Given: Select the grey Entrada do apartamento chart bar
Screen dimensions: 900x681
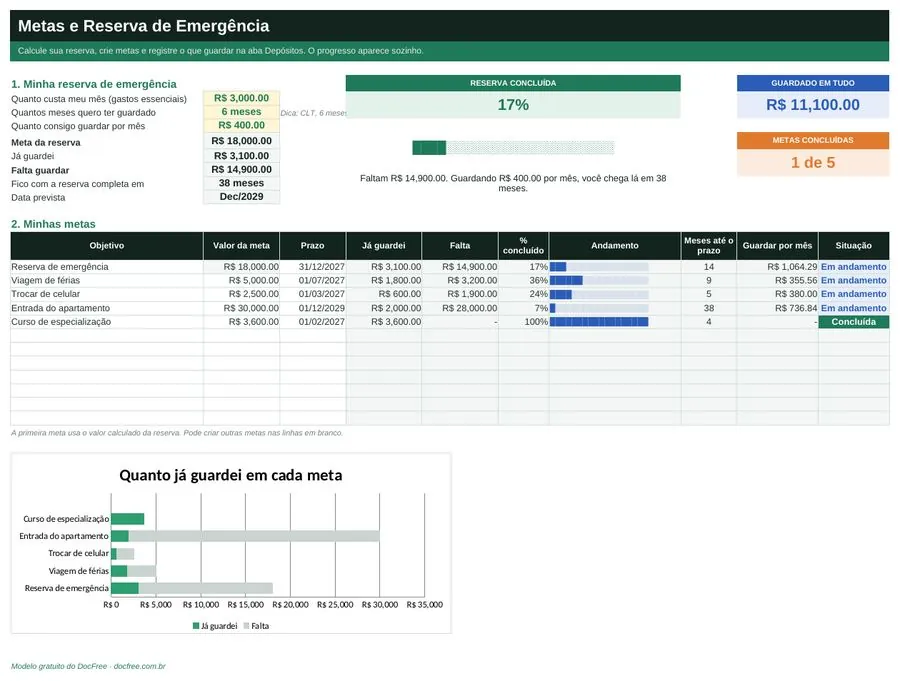Looking at the screenshot, I should (254, 536).
